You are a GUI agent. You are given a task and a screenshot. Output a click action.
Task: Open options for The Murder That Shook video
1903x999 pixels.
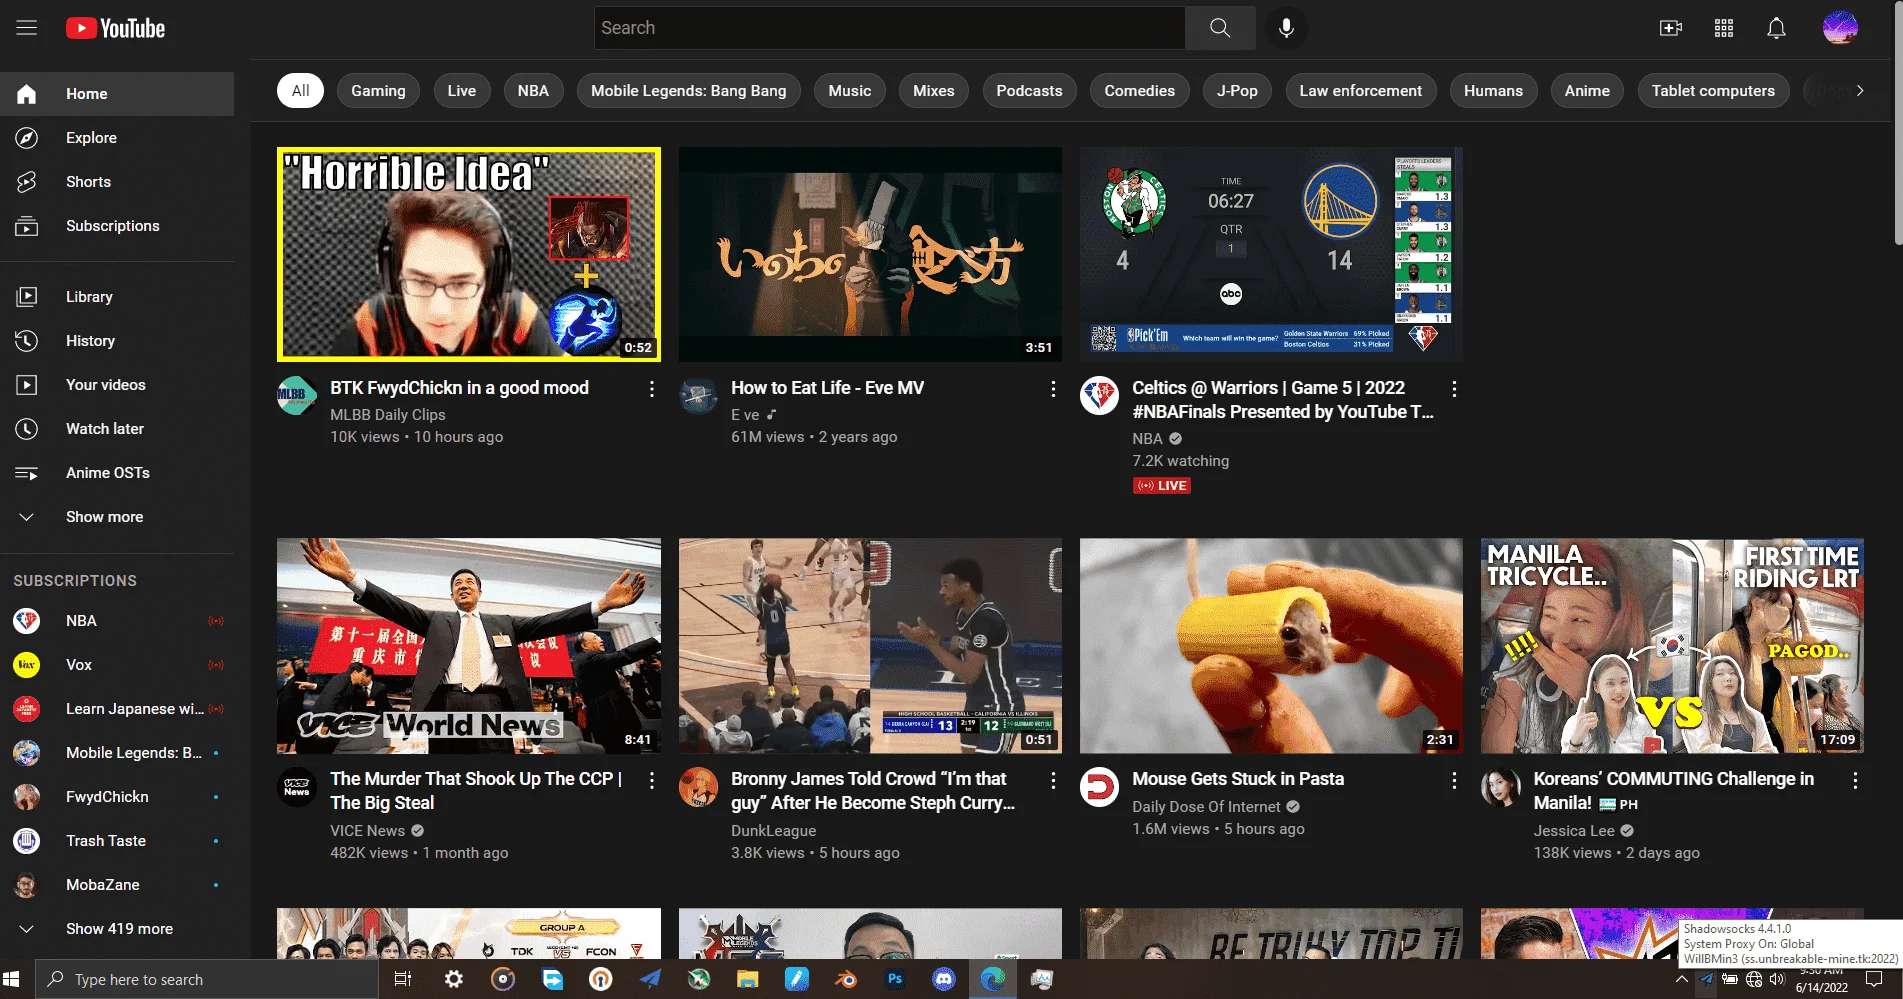point(652,780)
